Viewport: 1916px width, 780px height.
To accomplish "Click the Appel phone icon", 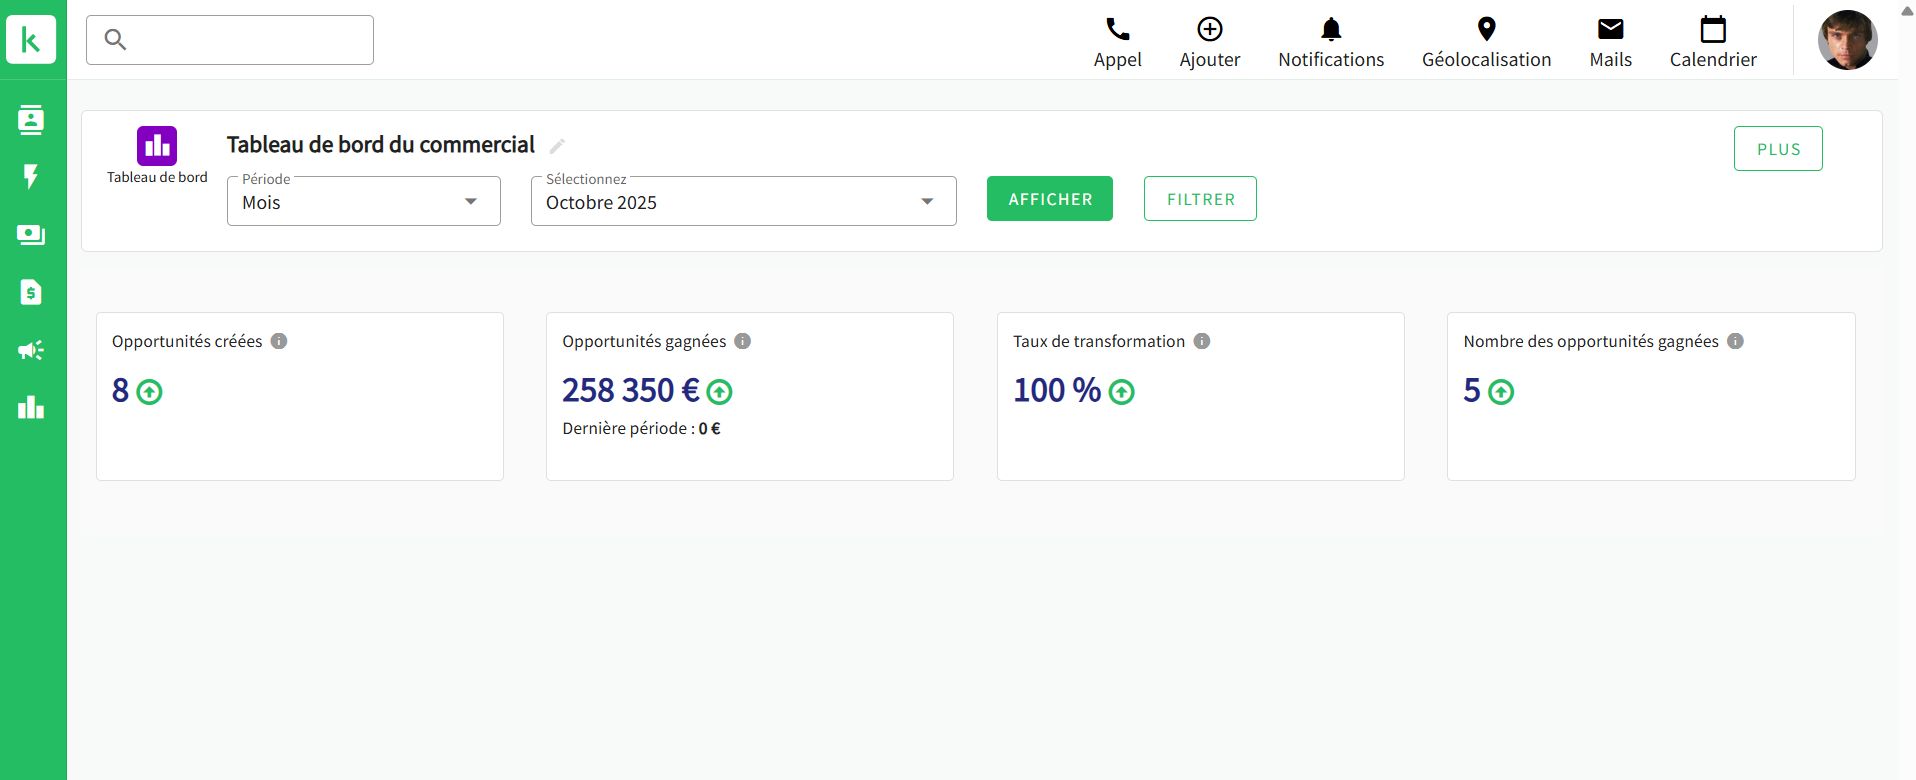I will click(1117, 30).
